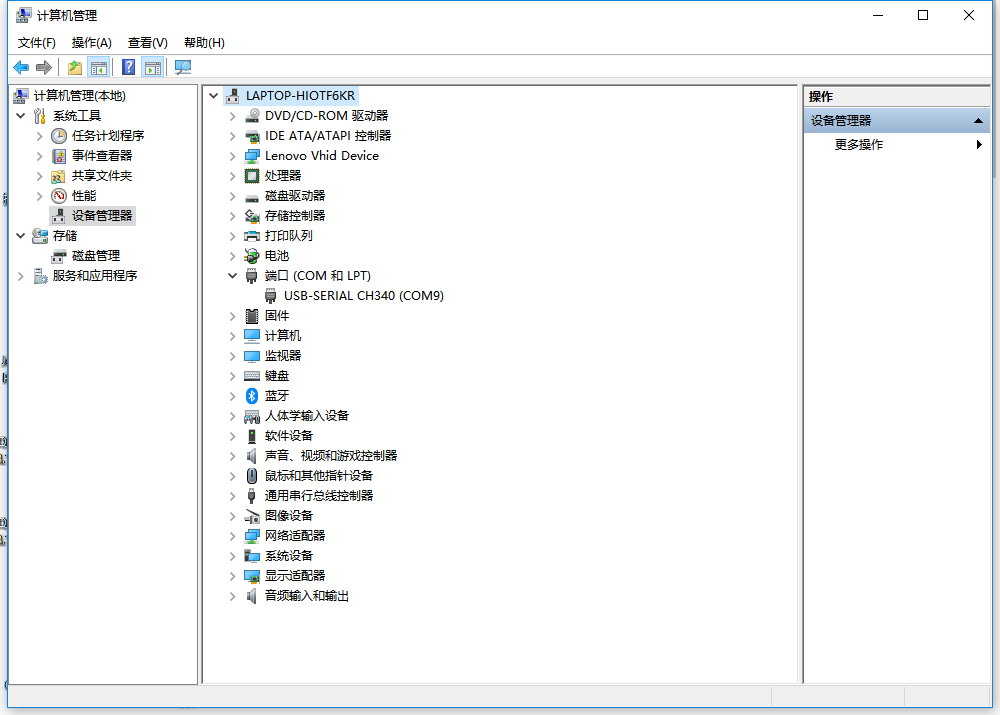Open the 文件(F) menu
1000x715 pixels.
point(35,42)
